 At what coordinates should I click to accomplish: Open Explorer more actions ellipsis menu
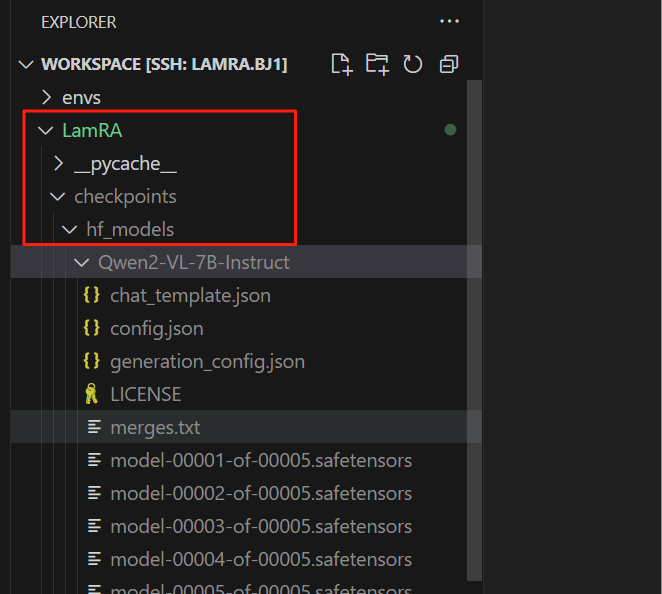(449, 21)
